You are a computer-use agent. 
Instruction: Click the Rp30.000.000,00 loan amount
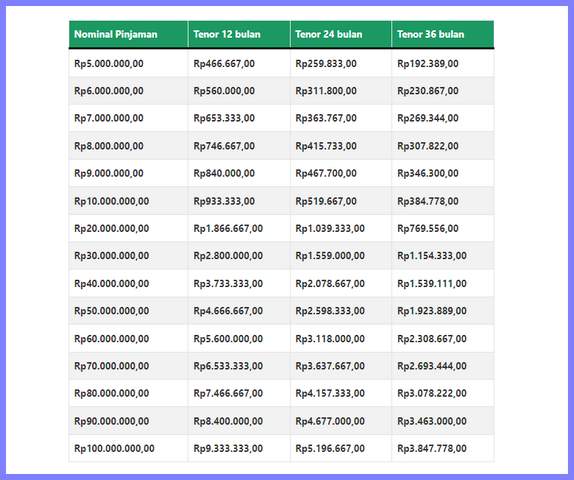112,256
